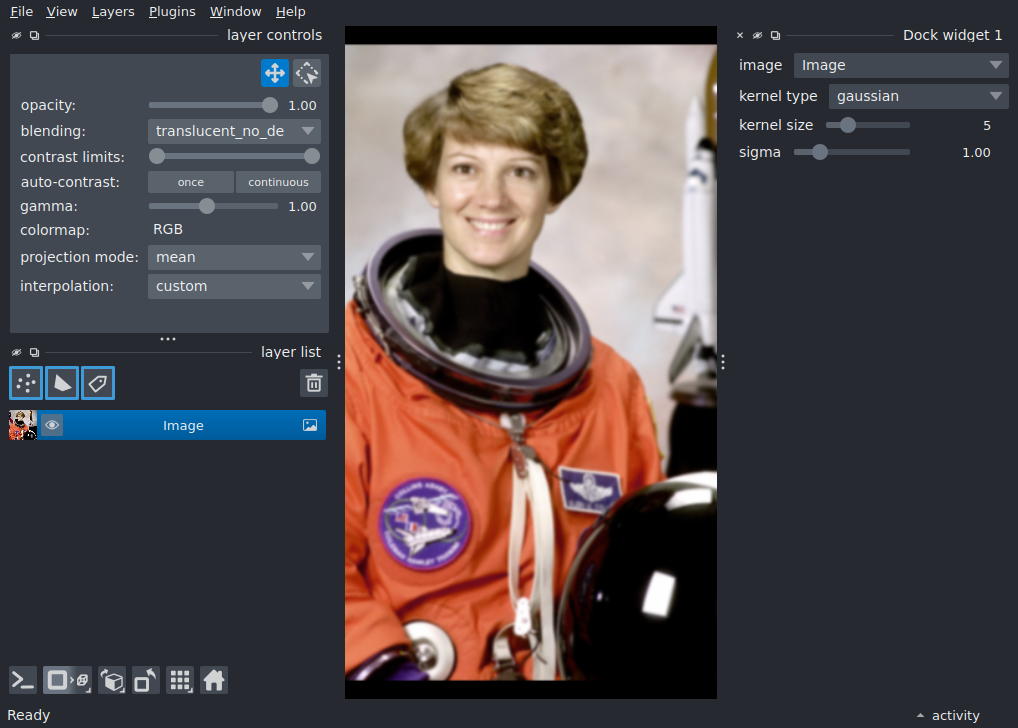This screenshot has width=1018, height=728.
Task: Toggle grid mode view
Action: [180, 681]
